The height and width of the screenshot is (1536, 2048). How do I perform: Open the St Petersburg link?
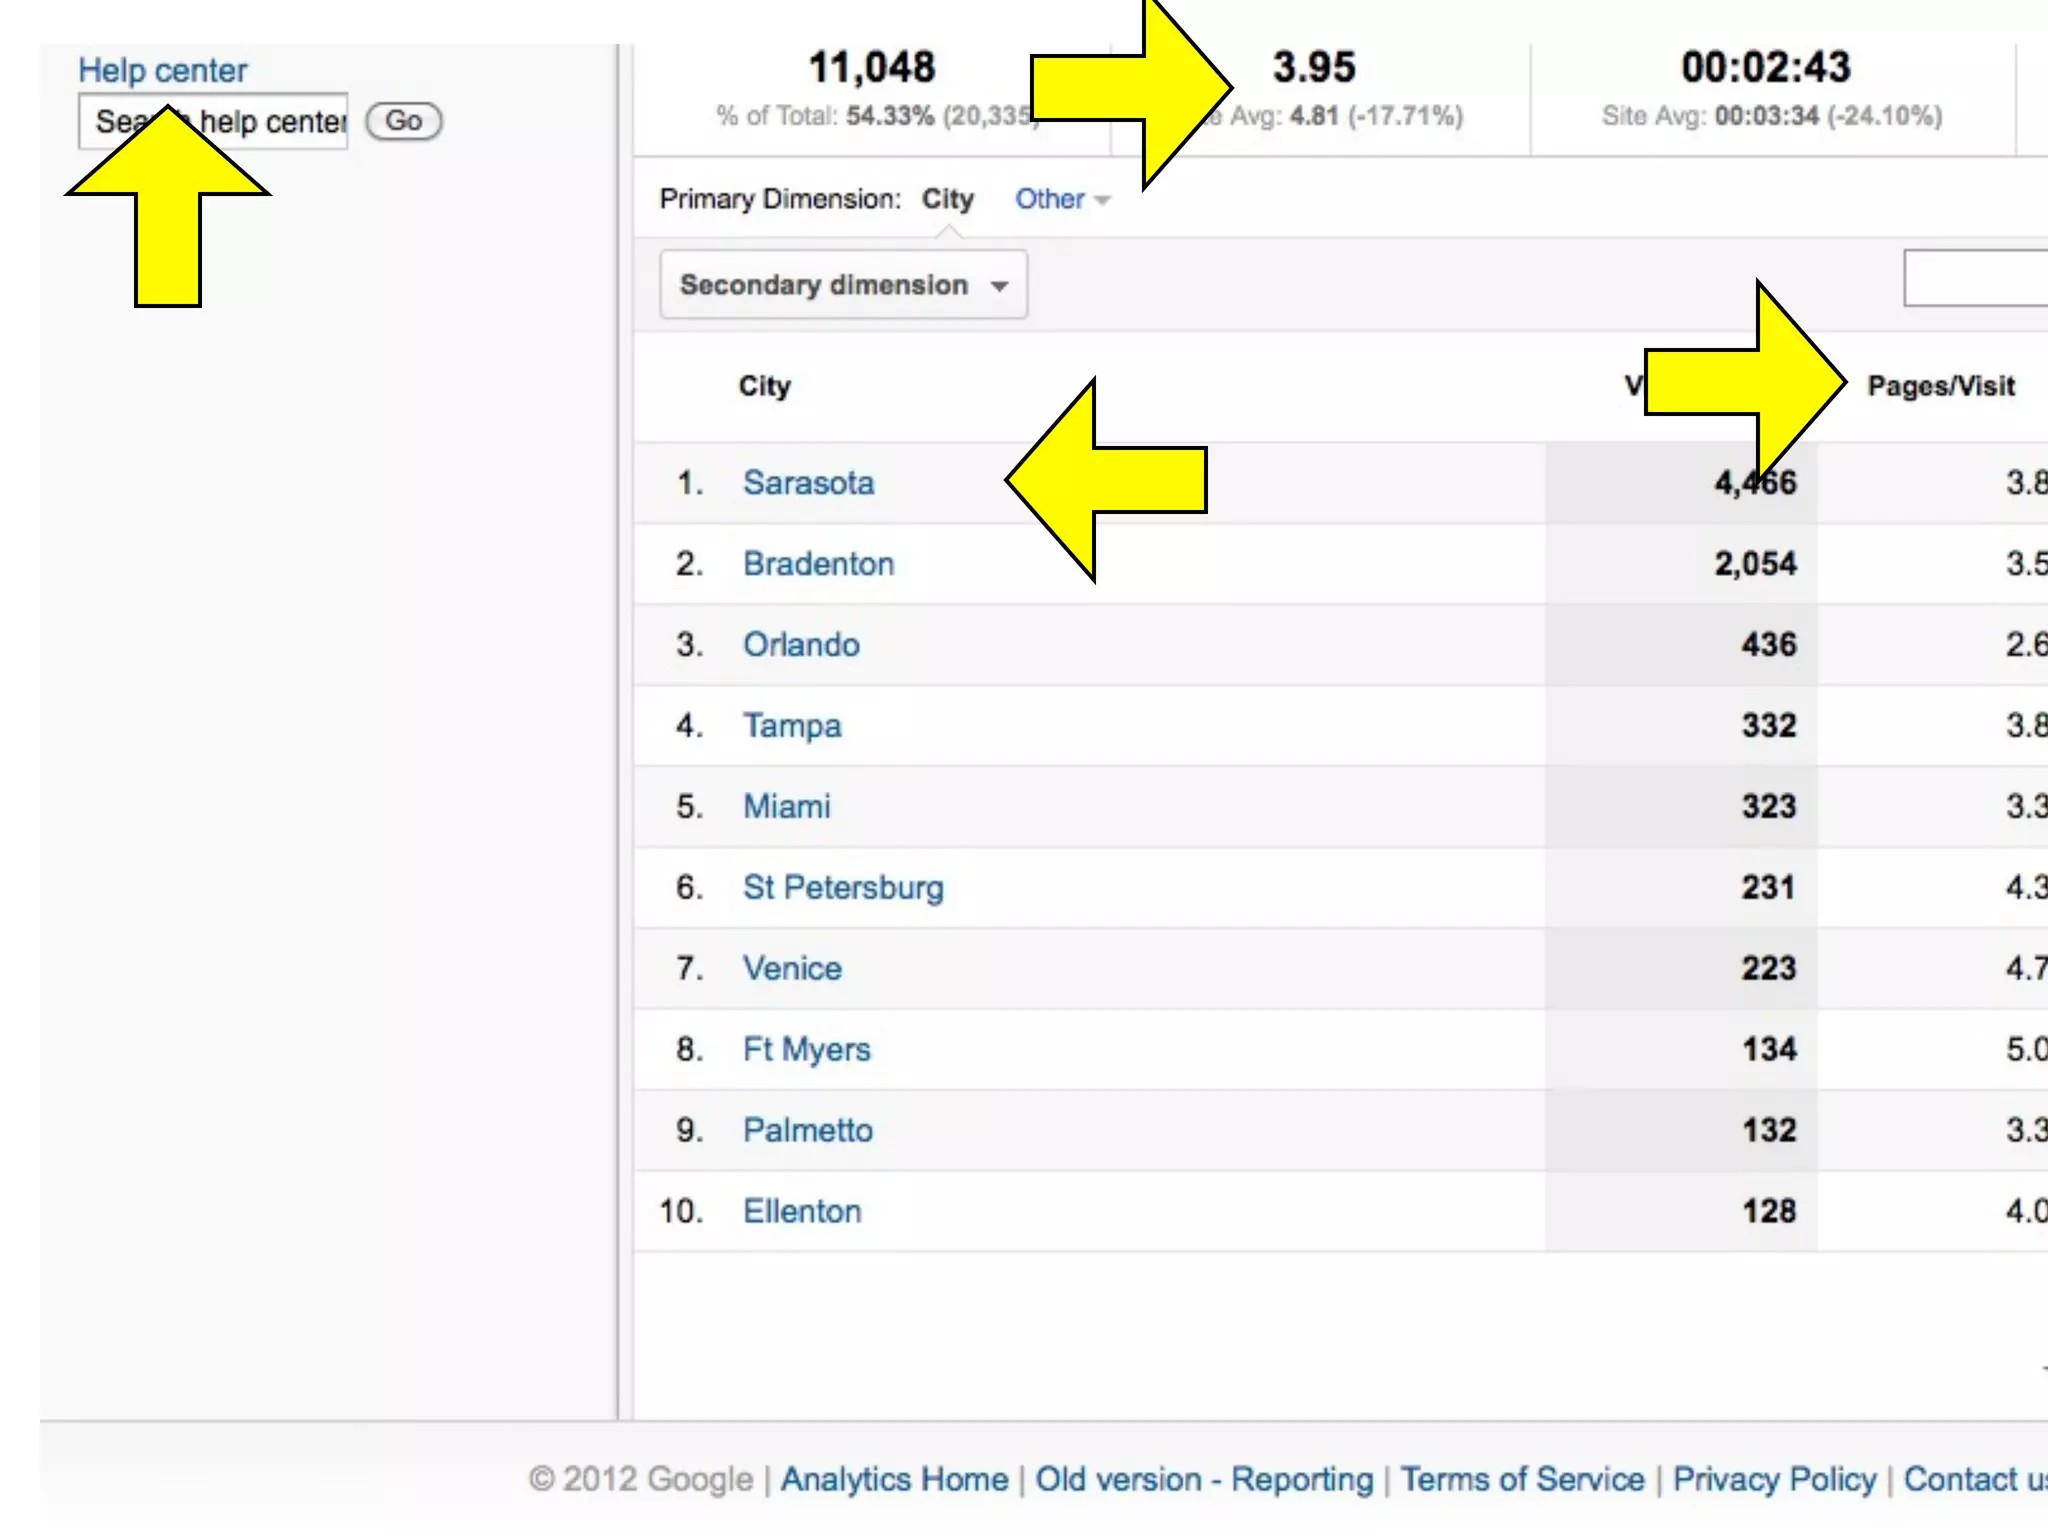(x=842, y=888)
